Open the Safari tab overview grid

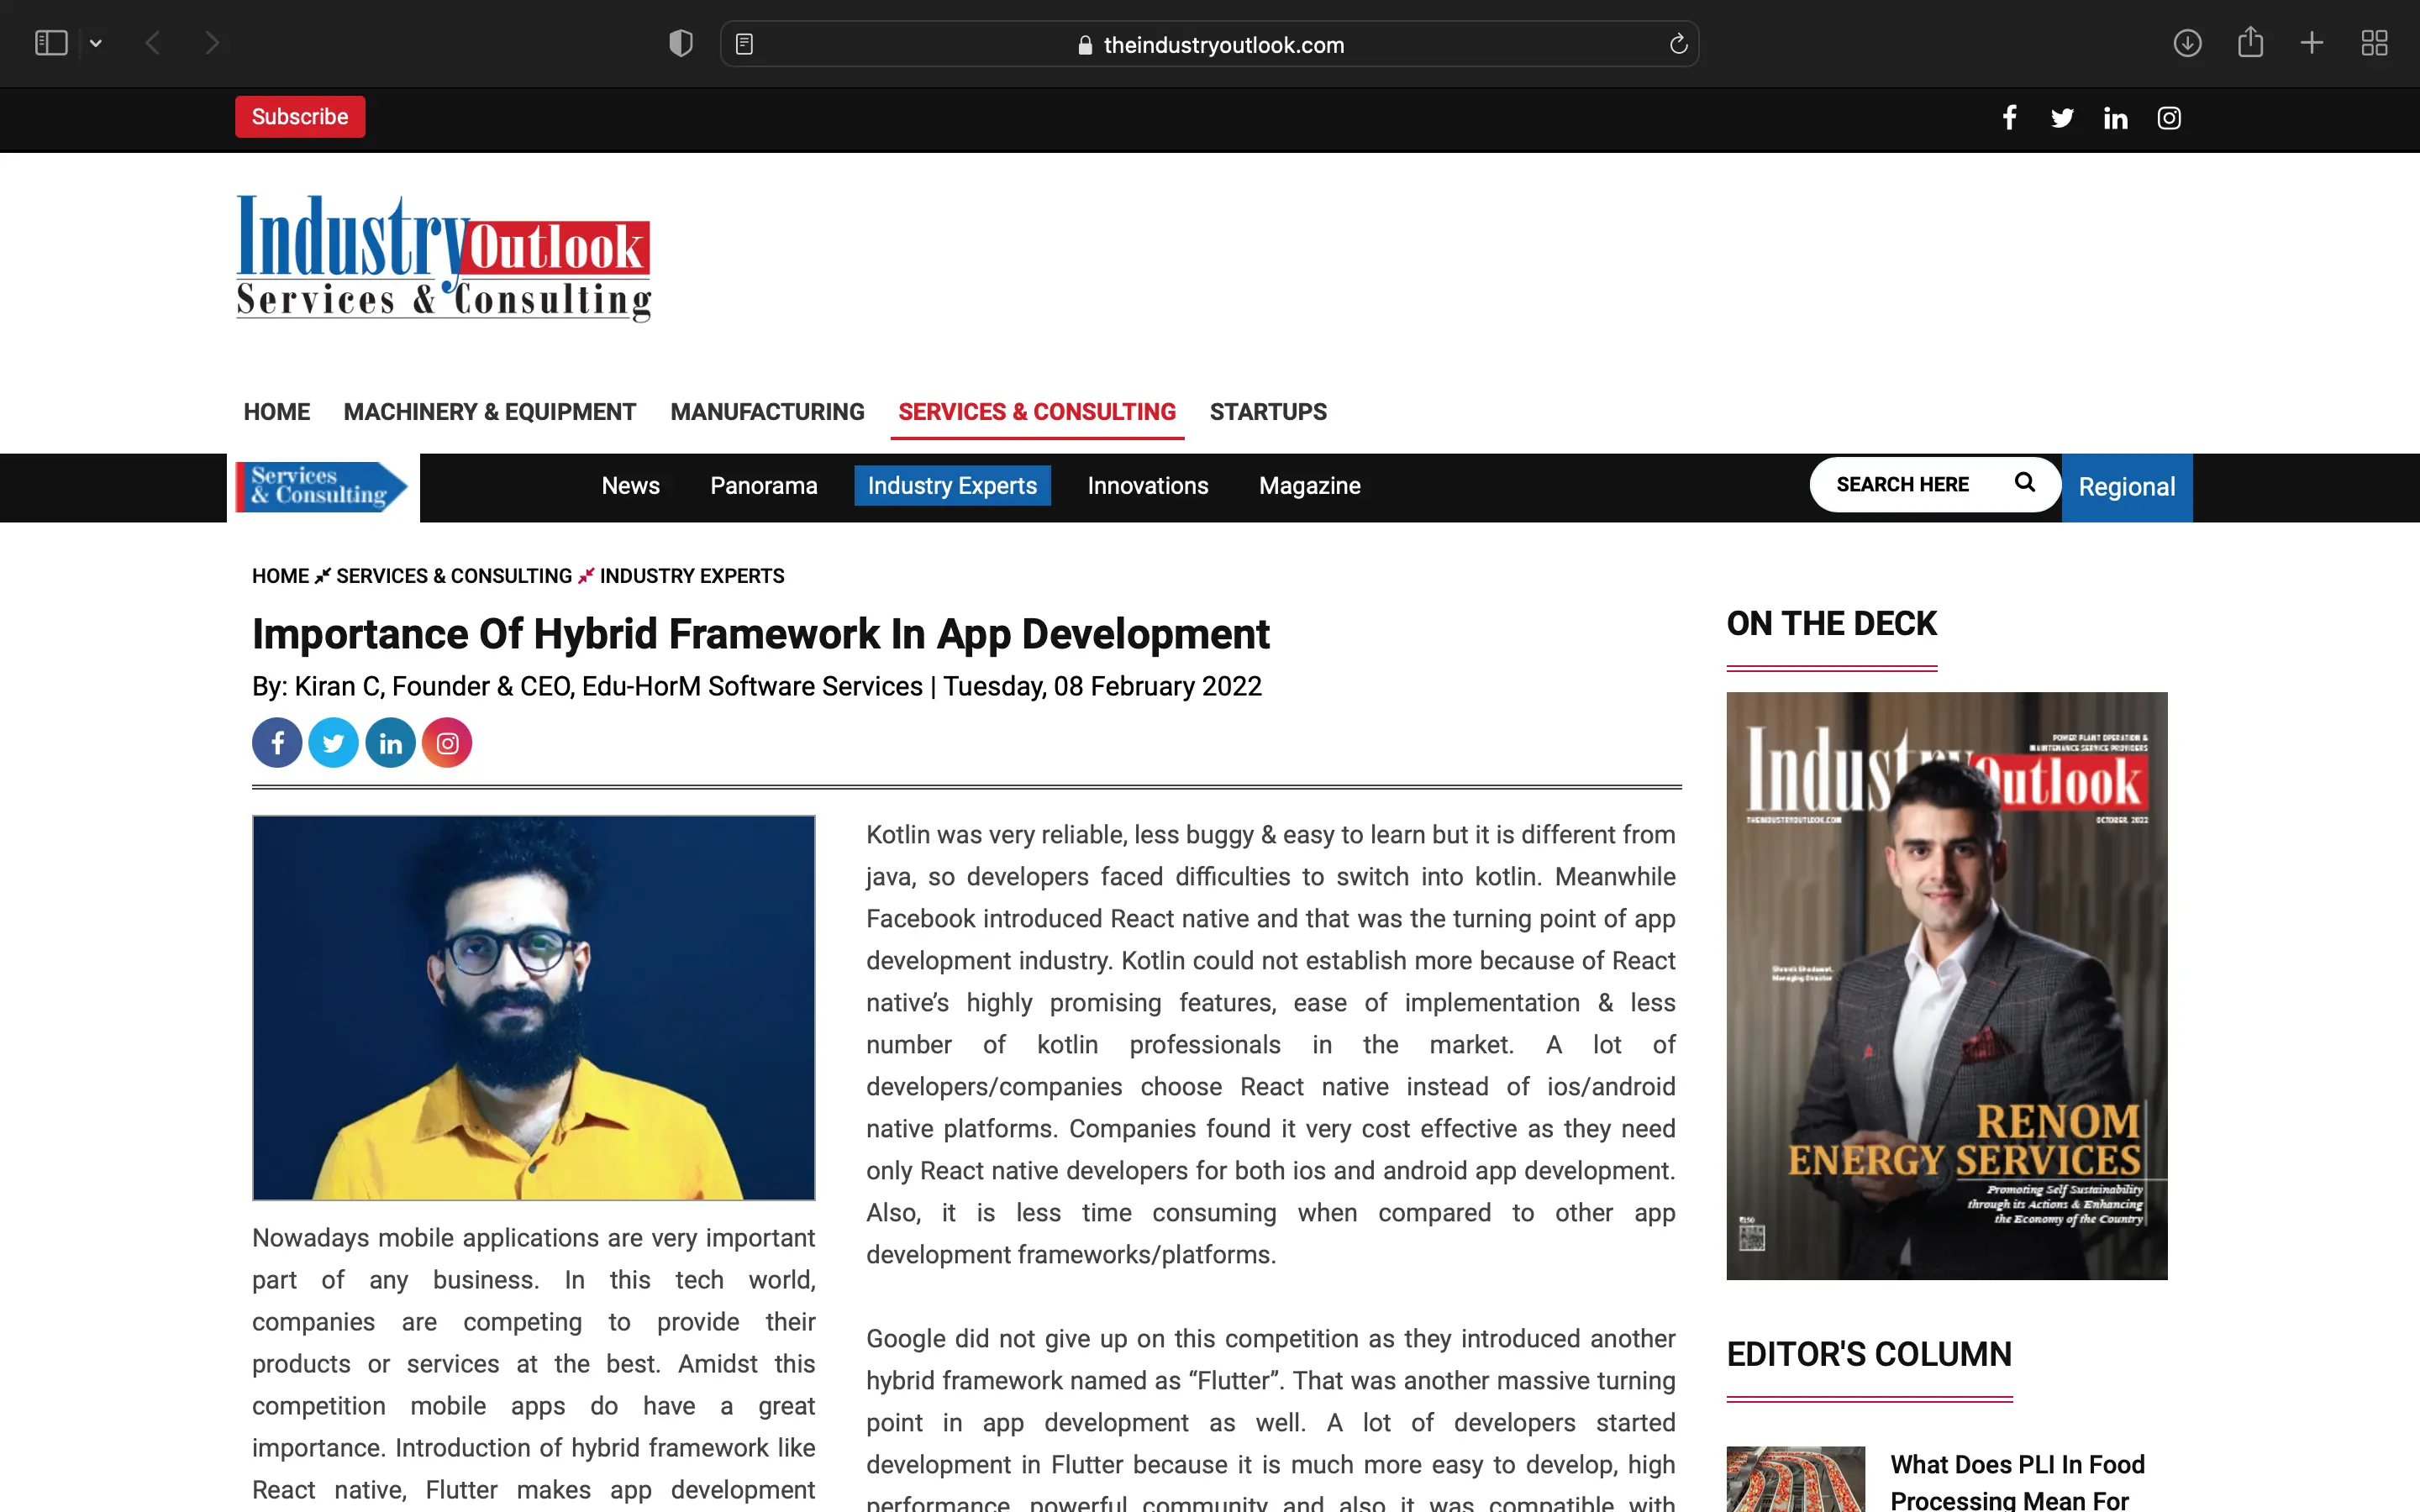pyautogui.click(x=2374, y=43)
